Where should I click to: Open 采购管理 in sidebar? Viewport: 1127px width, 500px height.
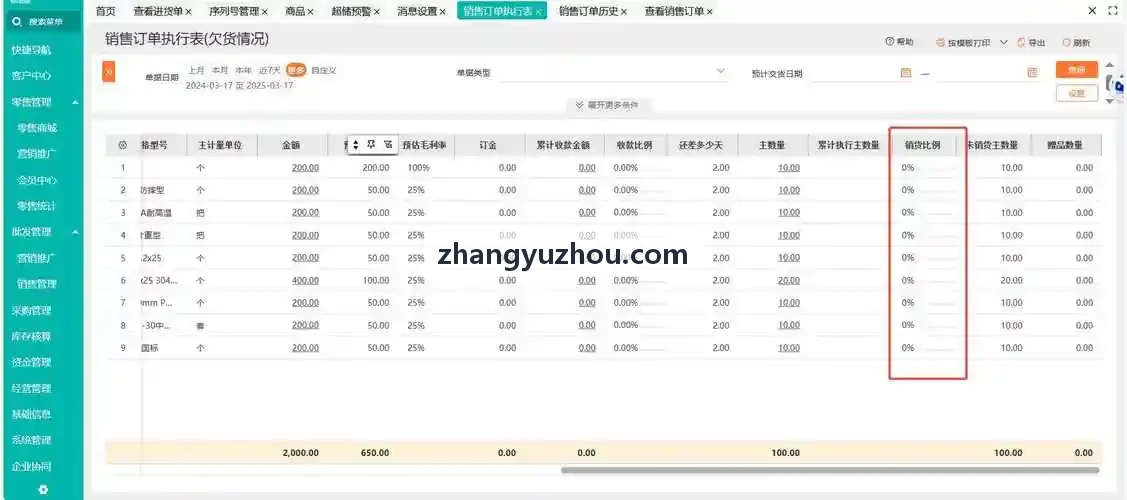tap(32, 310)
